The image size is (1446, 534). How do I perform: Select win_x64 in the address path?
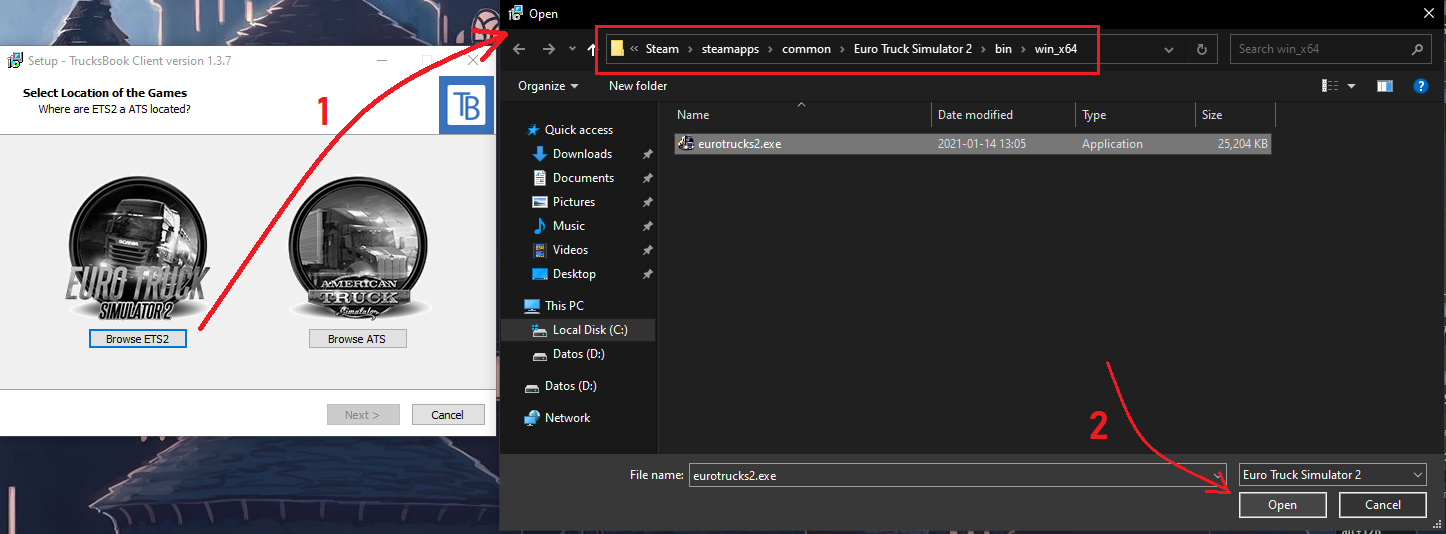click(x=1055, y=49)
